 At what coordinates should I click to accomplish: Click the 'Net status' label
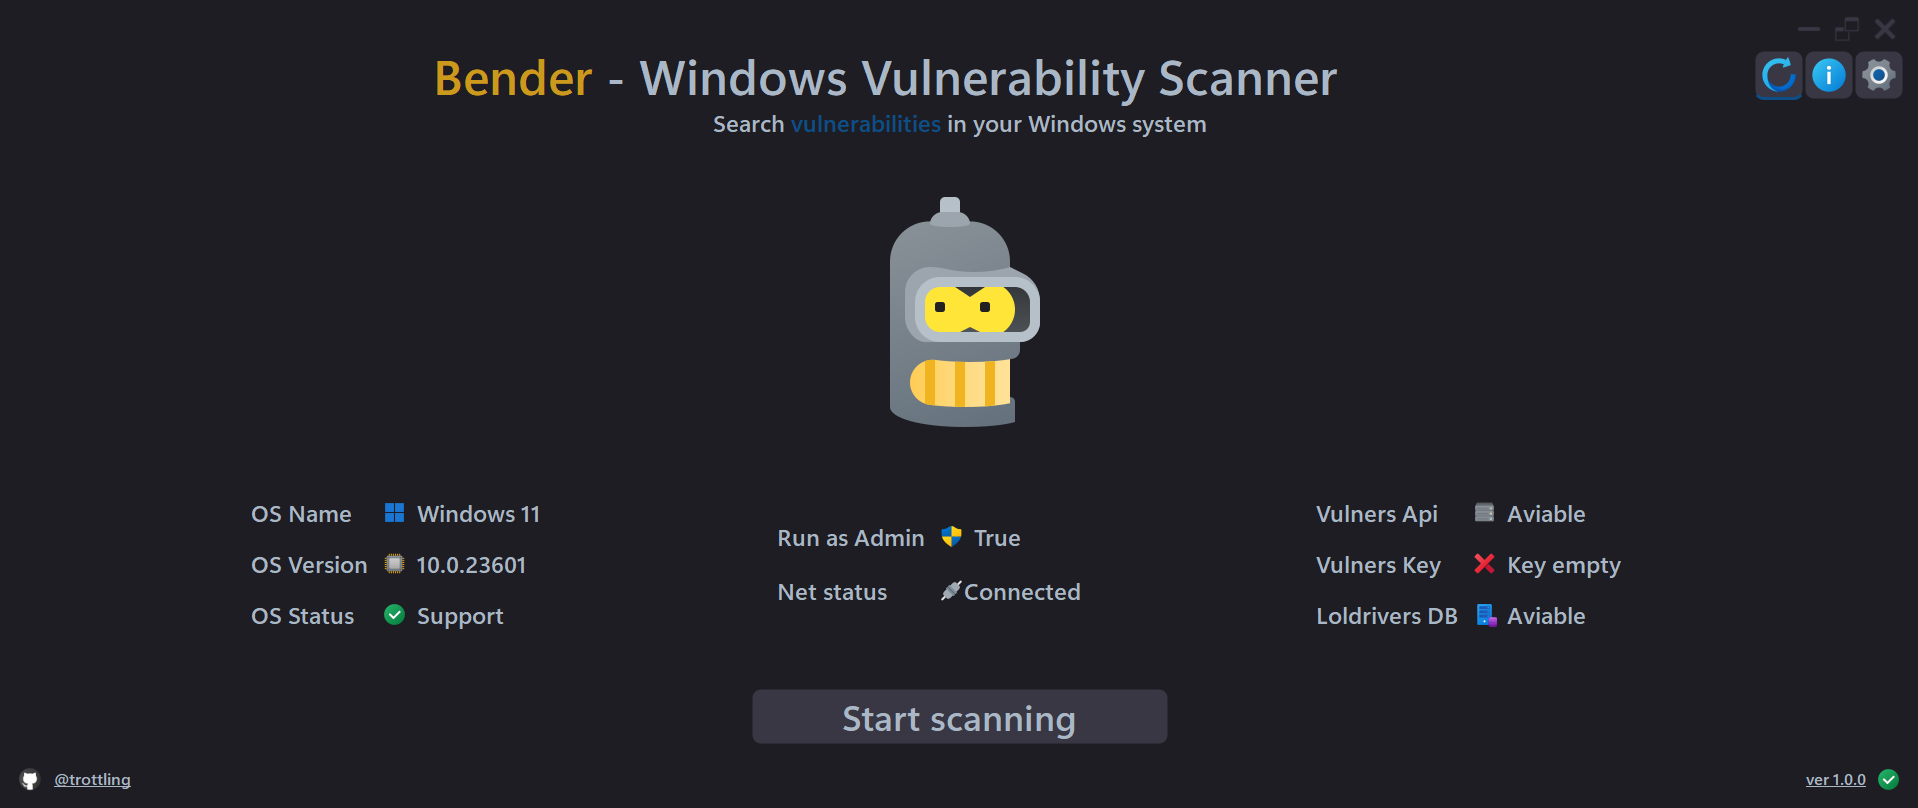[x=832, y=592]
